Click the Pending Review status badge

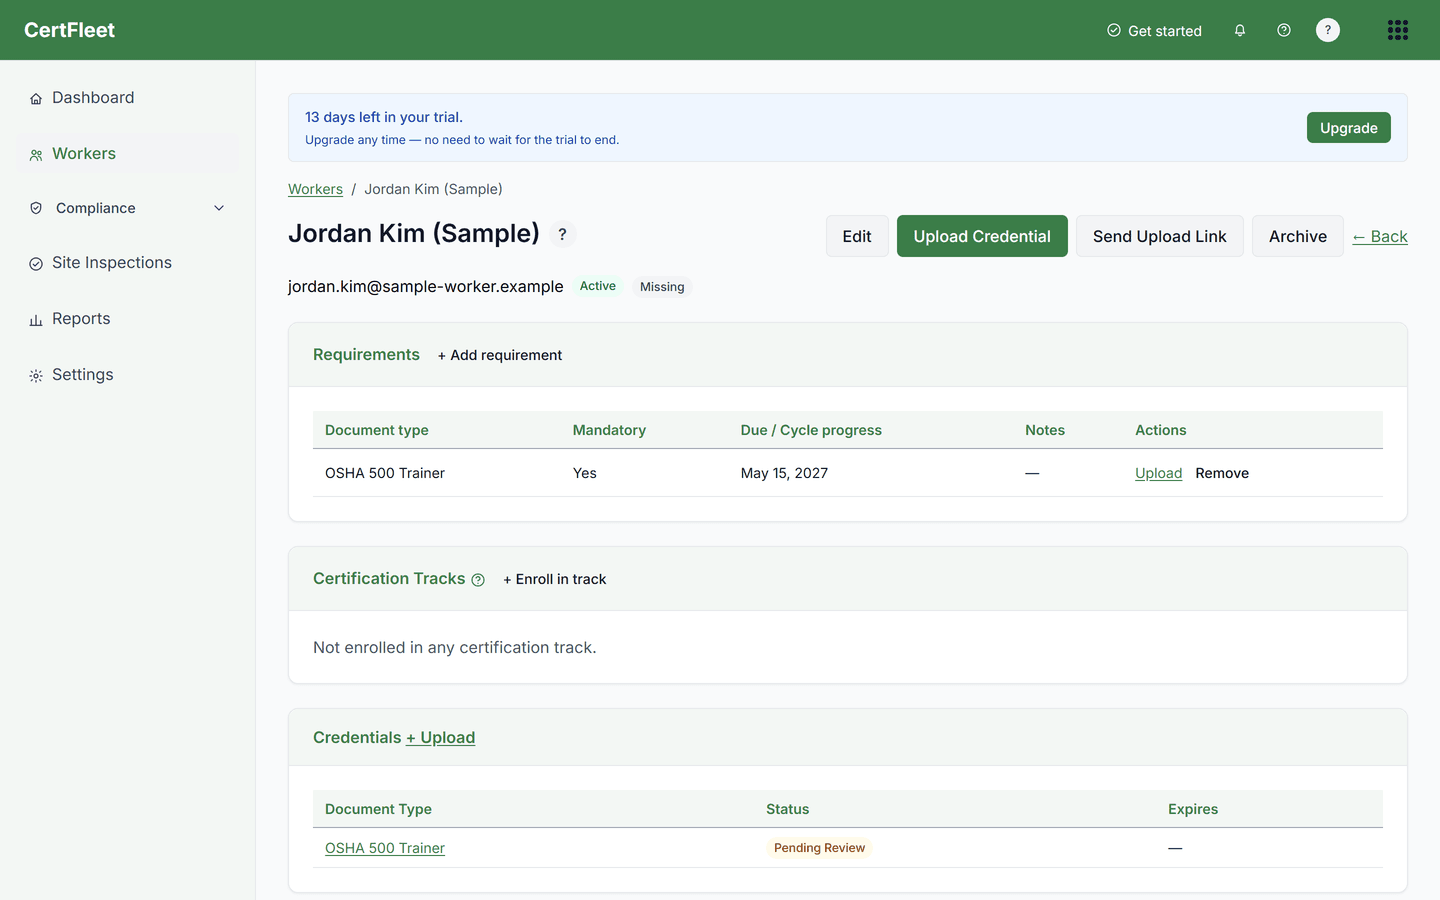pyautogui.click(x=819, y=848)
